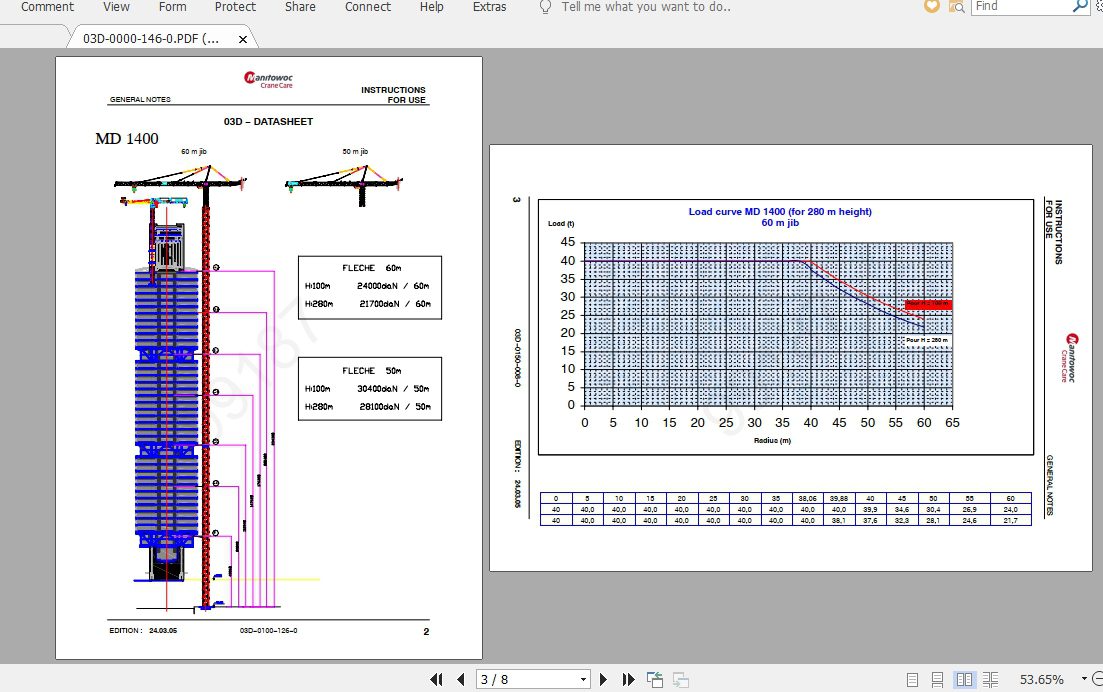Image resolution: width=1103 pixels, height=692 pixels.
Task: Open the Form ribbon tab
Action: tap(172, 7)
